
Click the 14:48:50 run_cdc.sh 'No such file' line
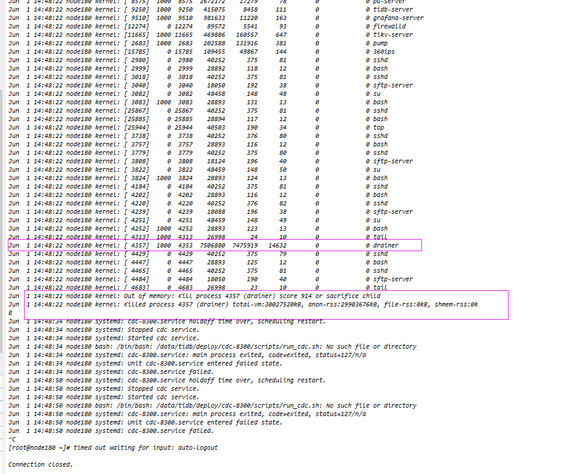212,406
